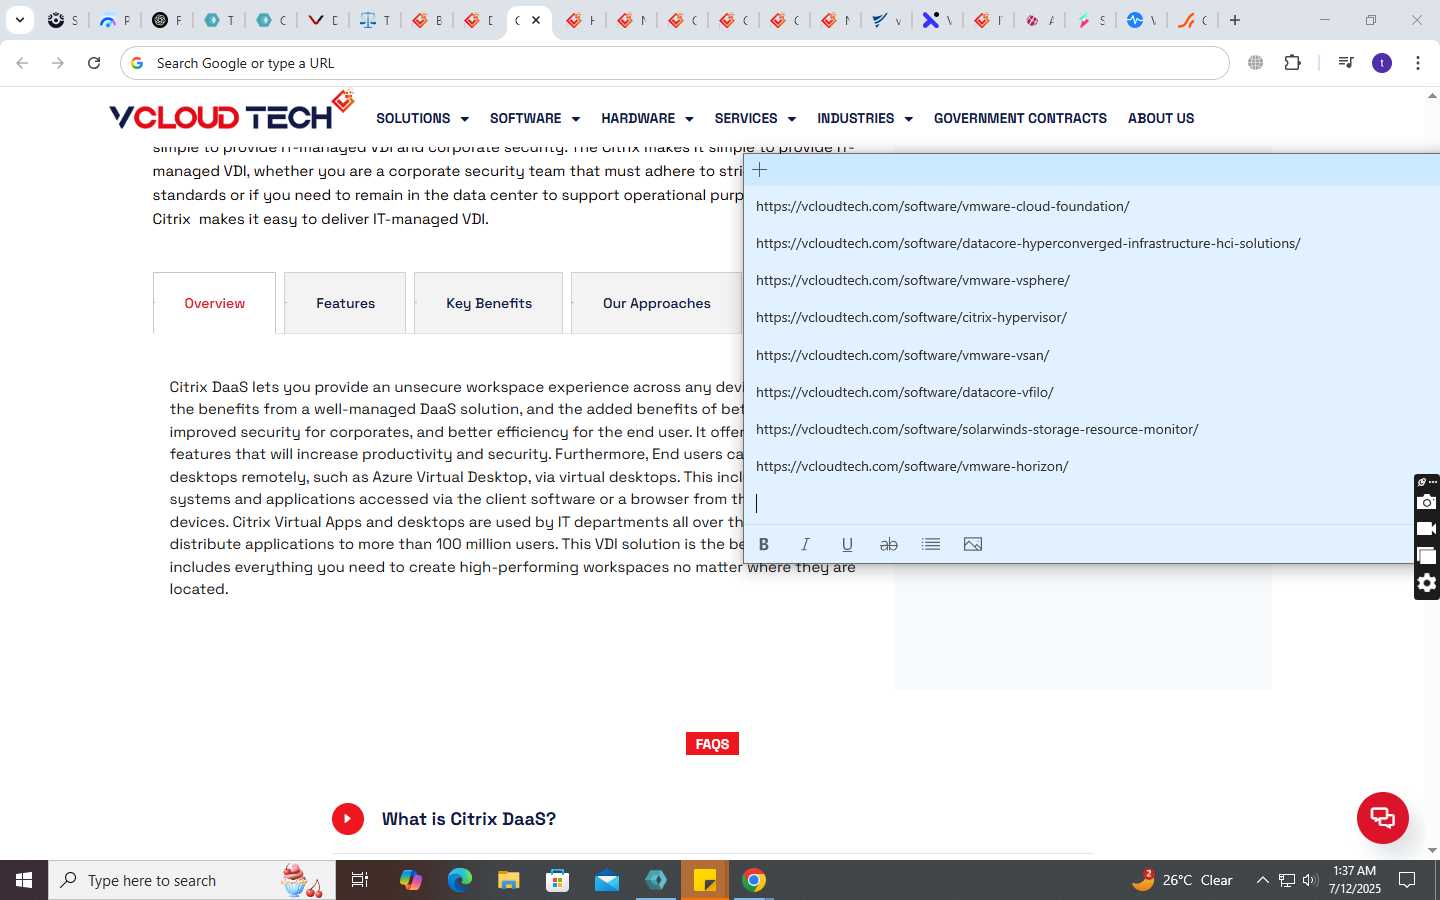1440x900 pixels.
Task: Select the Overview tab
Action: pos(214,303)
